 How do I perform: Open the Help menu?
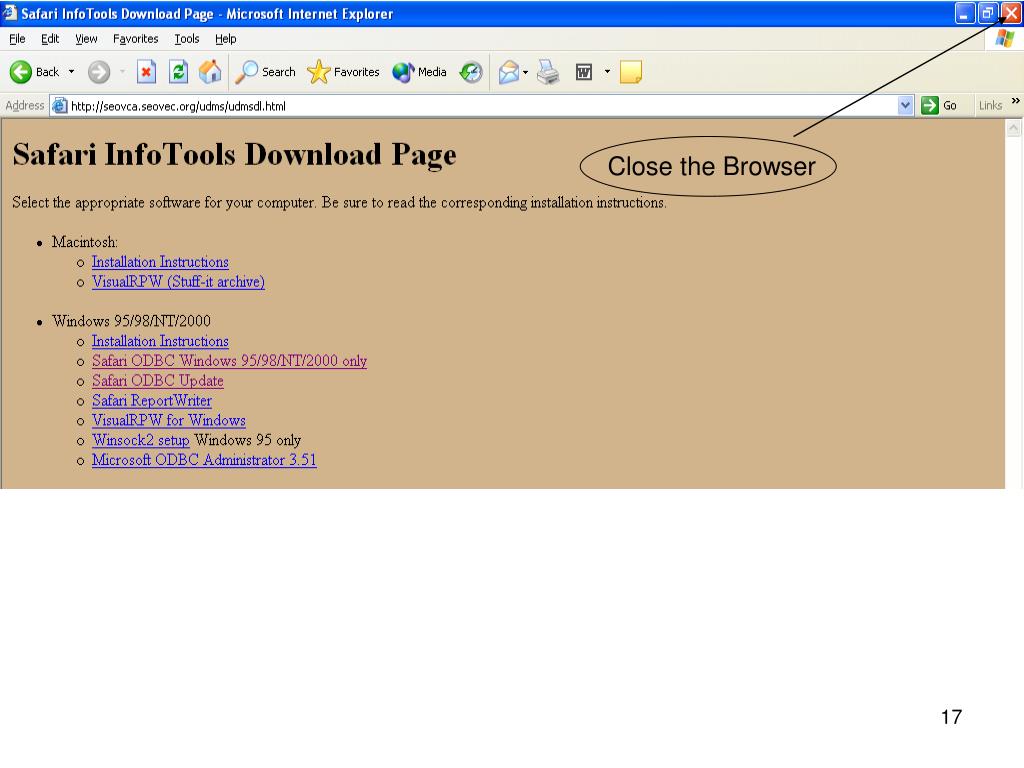(225, 39)
